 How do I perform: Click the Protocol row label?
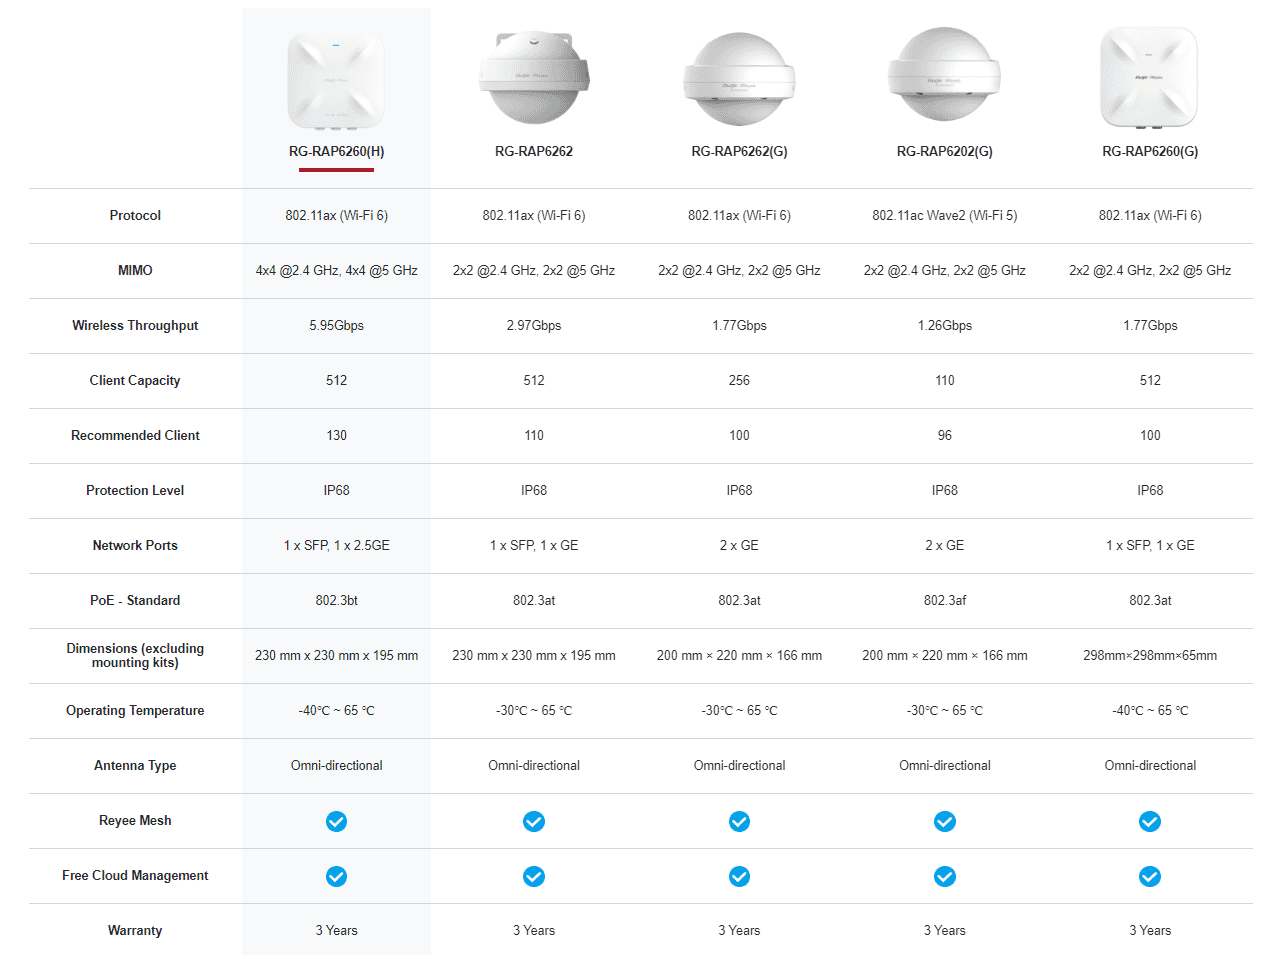click(135, 215)
